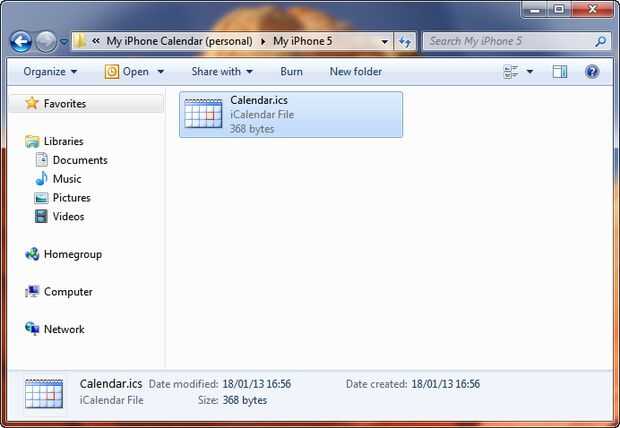Click the Libraries folder icon
Screen dimensions: 620x428
click(x=32, y=141)
